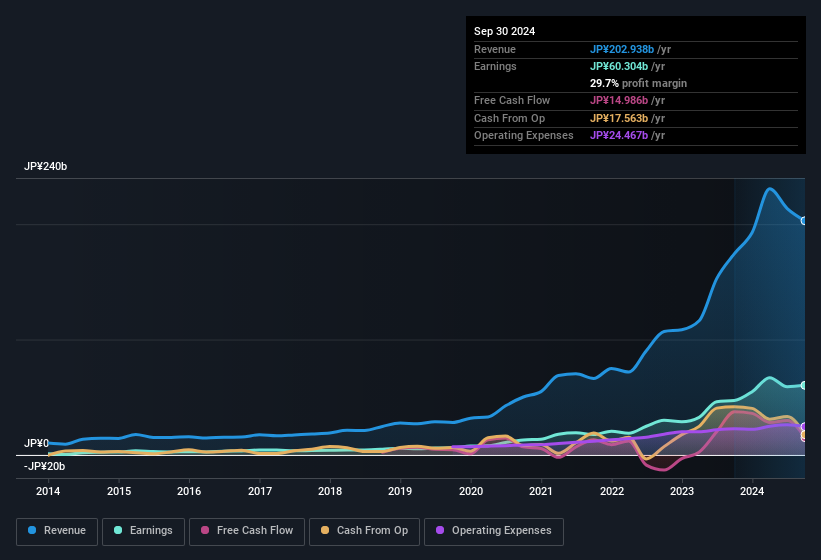Toggle the Earnings series legend label
821x560 pixels.
pyautogui.click(x=149, y=531)
